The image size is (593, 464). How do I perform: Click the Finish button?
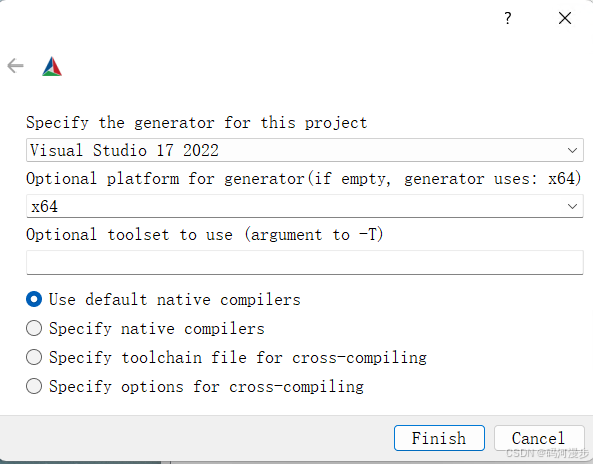[x=439, y=438]
